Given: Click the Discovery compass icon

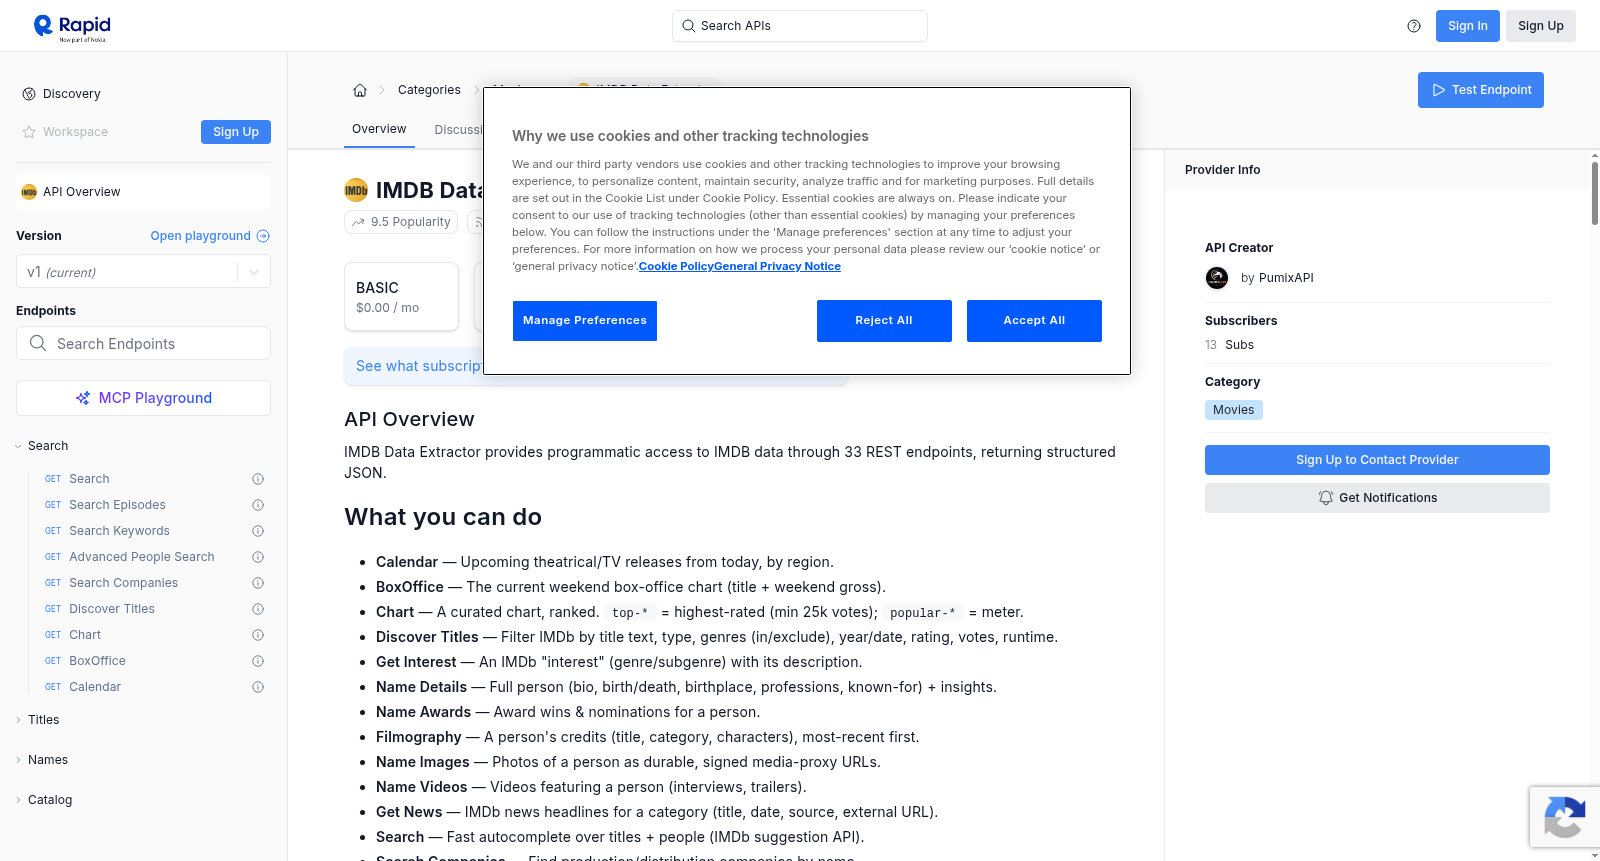Looking at the screenshot, I should [x=29, y=94].
